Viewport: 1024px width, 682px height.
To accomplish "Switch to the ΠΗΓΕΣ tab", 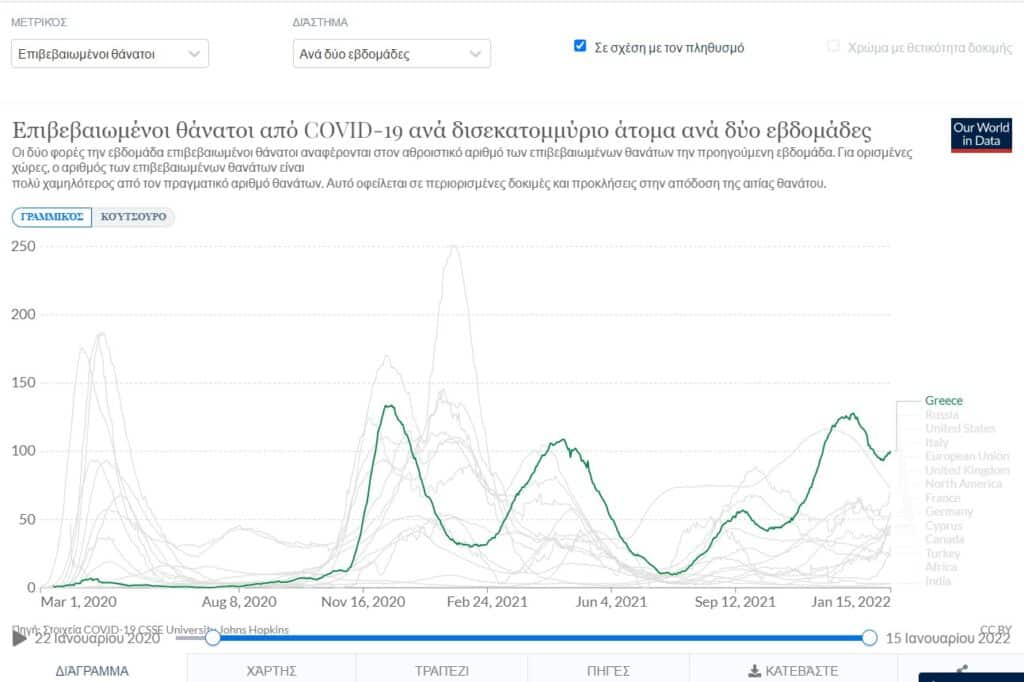I will coord(608,671).
